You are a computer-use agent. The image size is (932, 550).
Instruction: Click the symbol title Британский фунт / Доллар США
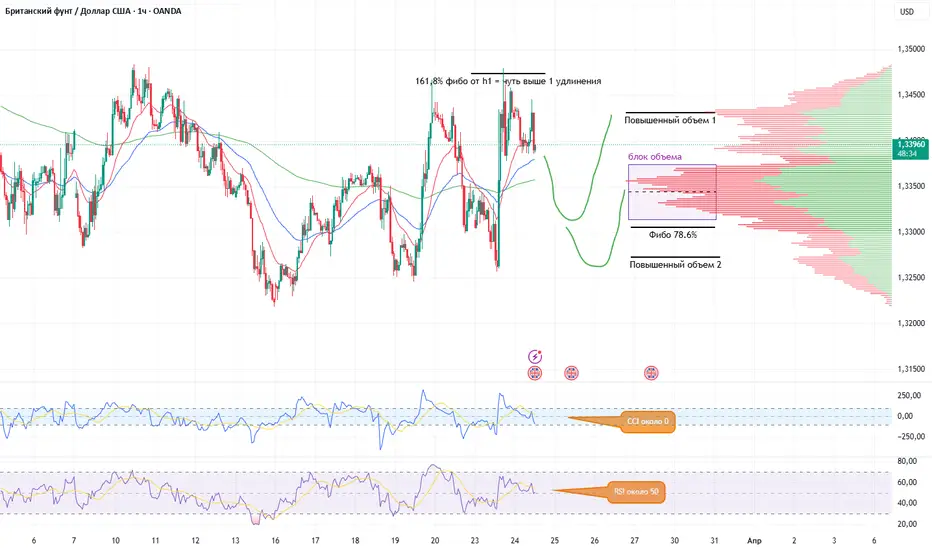(x=68, y=11)
